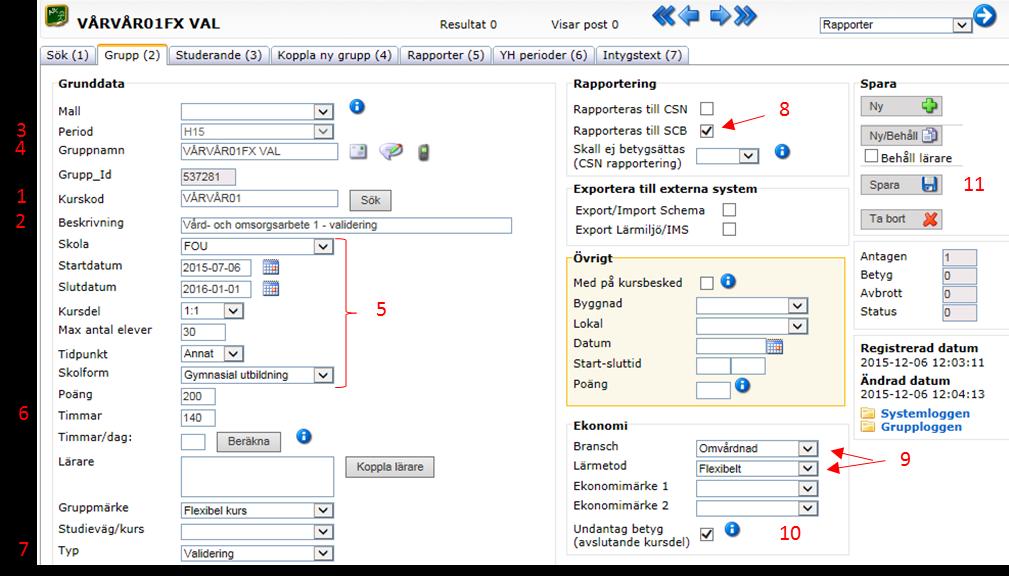Open the Intygstext (7) tab

click(x=642, y=55)
